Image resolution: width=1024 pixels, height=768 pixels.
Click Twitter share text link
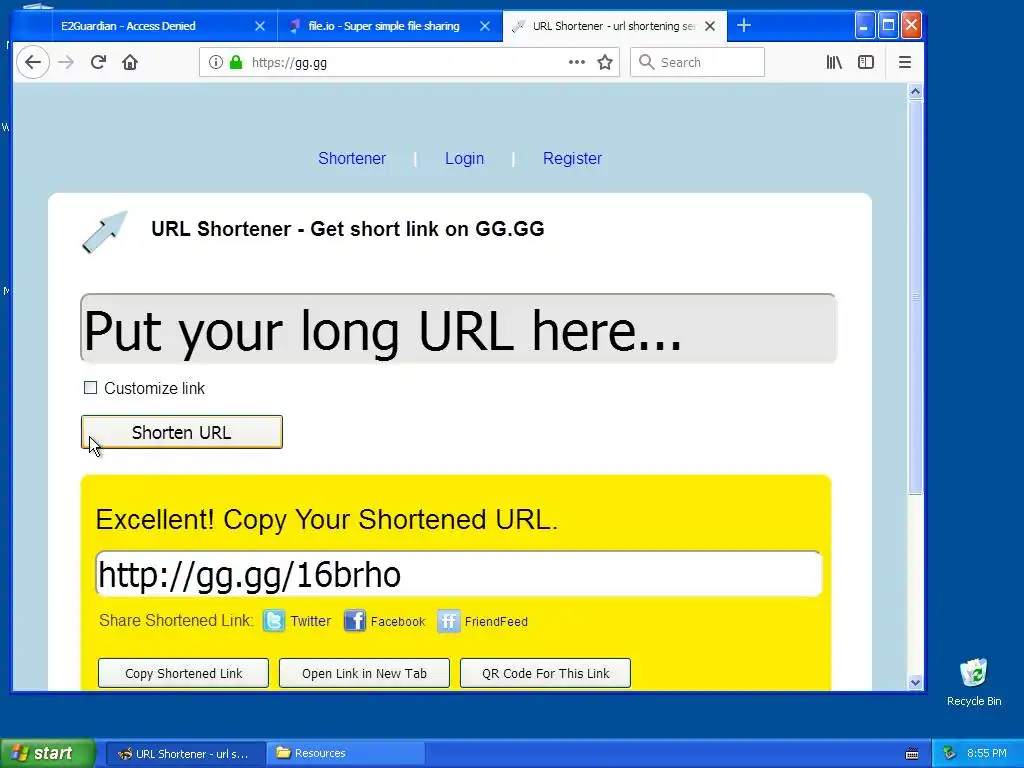coord(311,621)
